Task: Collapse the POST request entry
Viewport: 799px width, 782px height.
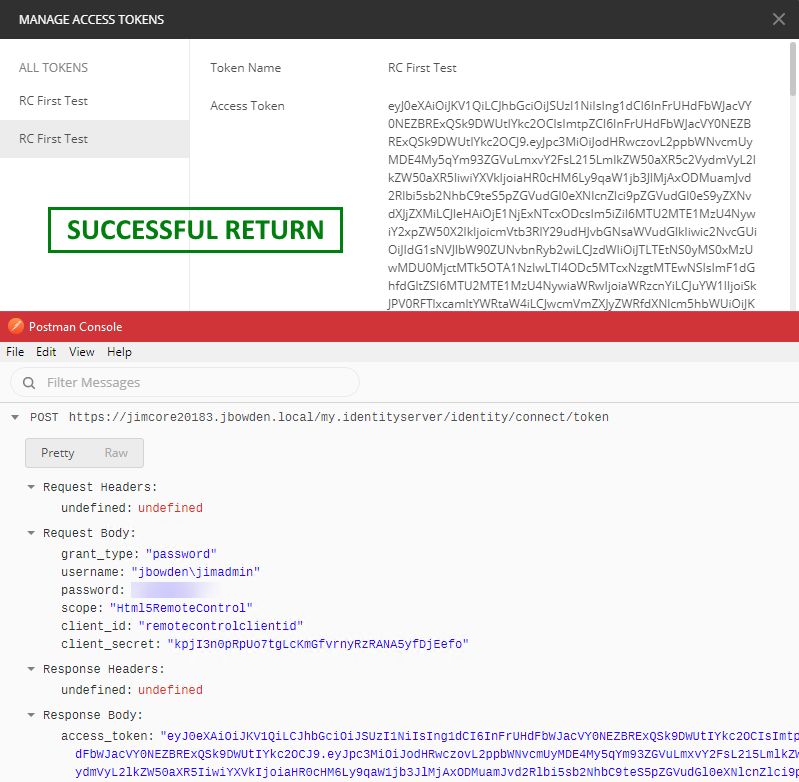Action: (14, 417)
